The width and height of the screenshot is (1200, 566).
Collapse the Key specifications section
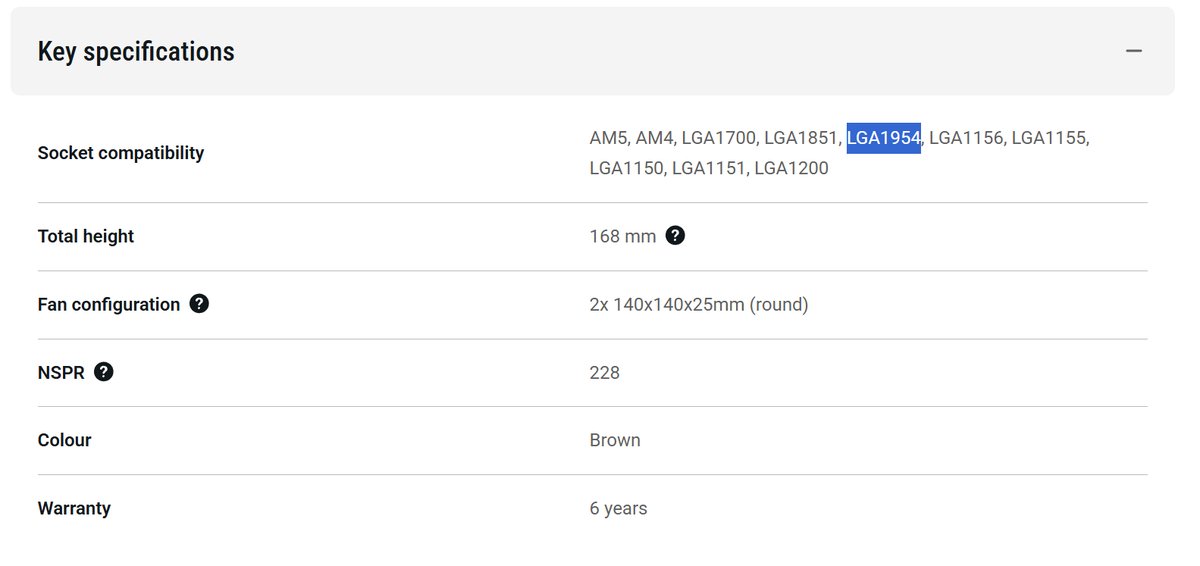coord(1133,51)
